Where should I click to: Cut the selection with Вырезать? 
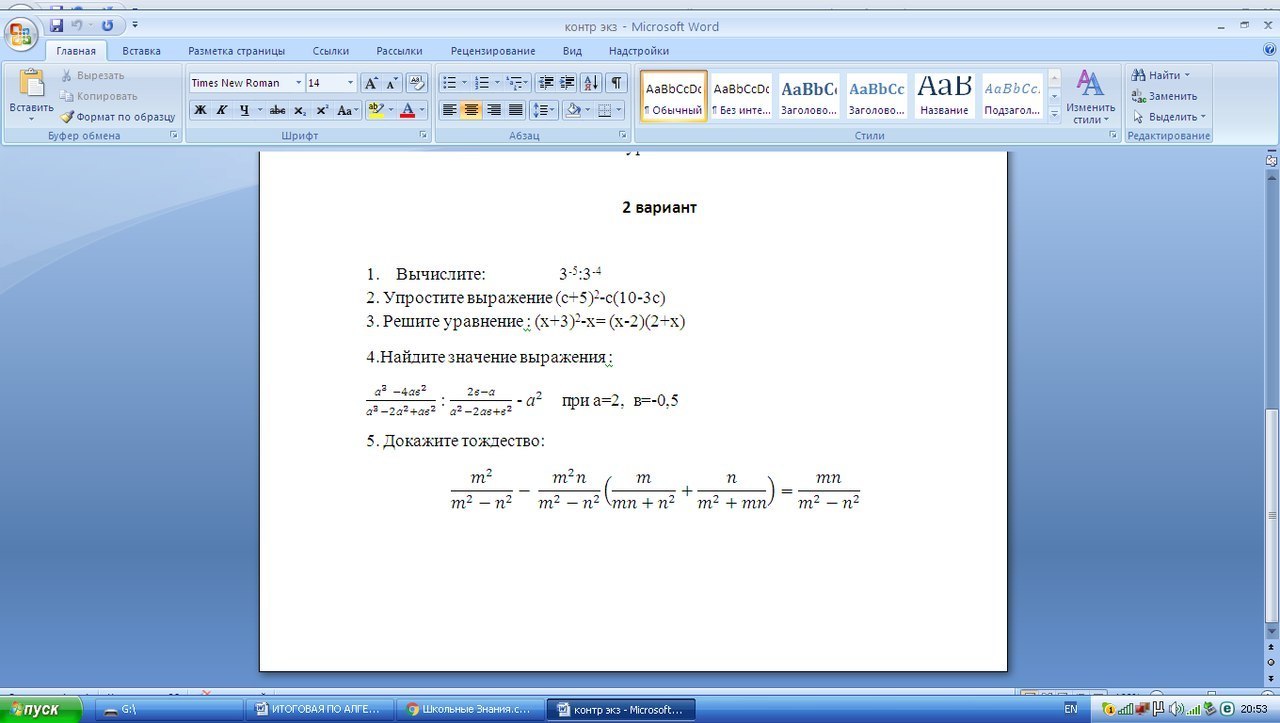coord(92,75)
